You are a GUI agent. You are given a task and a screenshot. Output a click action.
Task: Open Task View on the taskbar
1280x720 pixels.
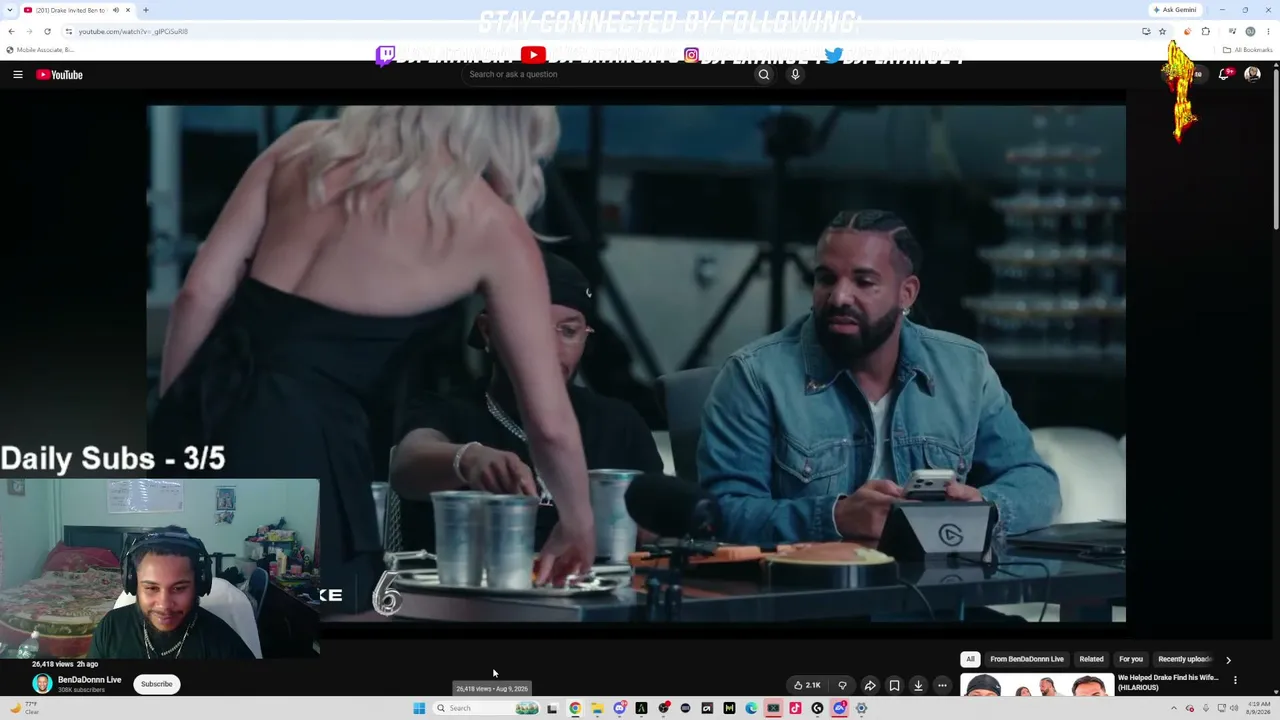(551, 708)
